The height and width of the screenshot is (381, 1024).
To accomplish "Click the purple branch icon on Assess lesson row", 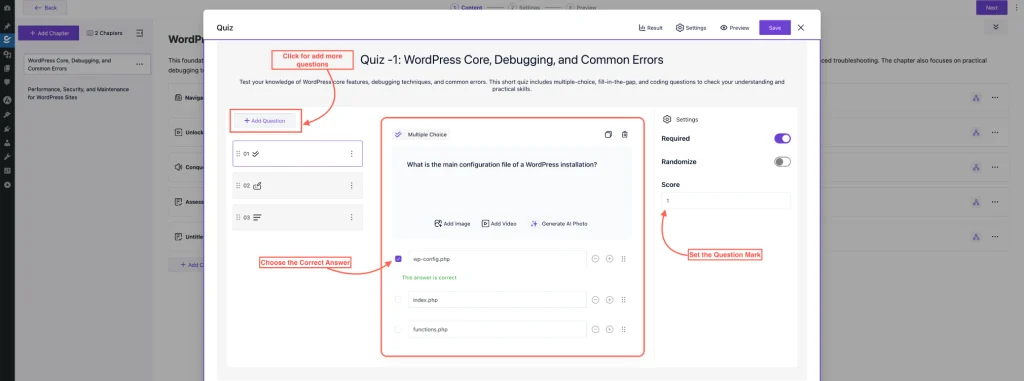I will click(976, 202).
